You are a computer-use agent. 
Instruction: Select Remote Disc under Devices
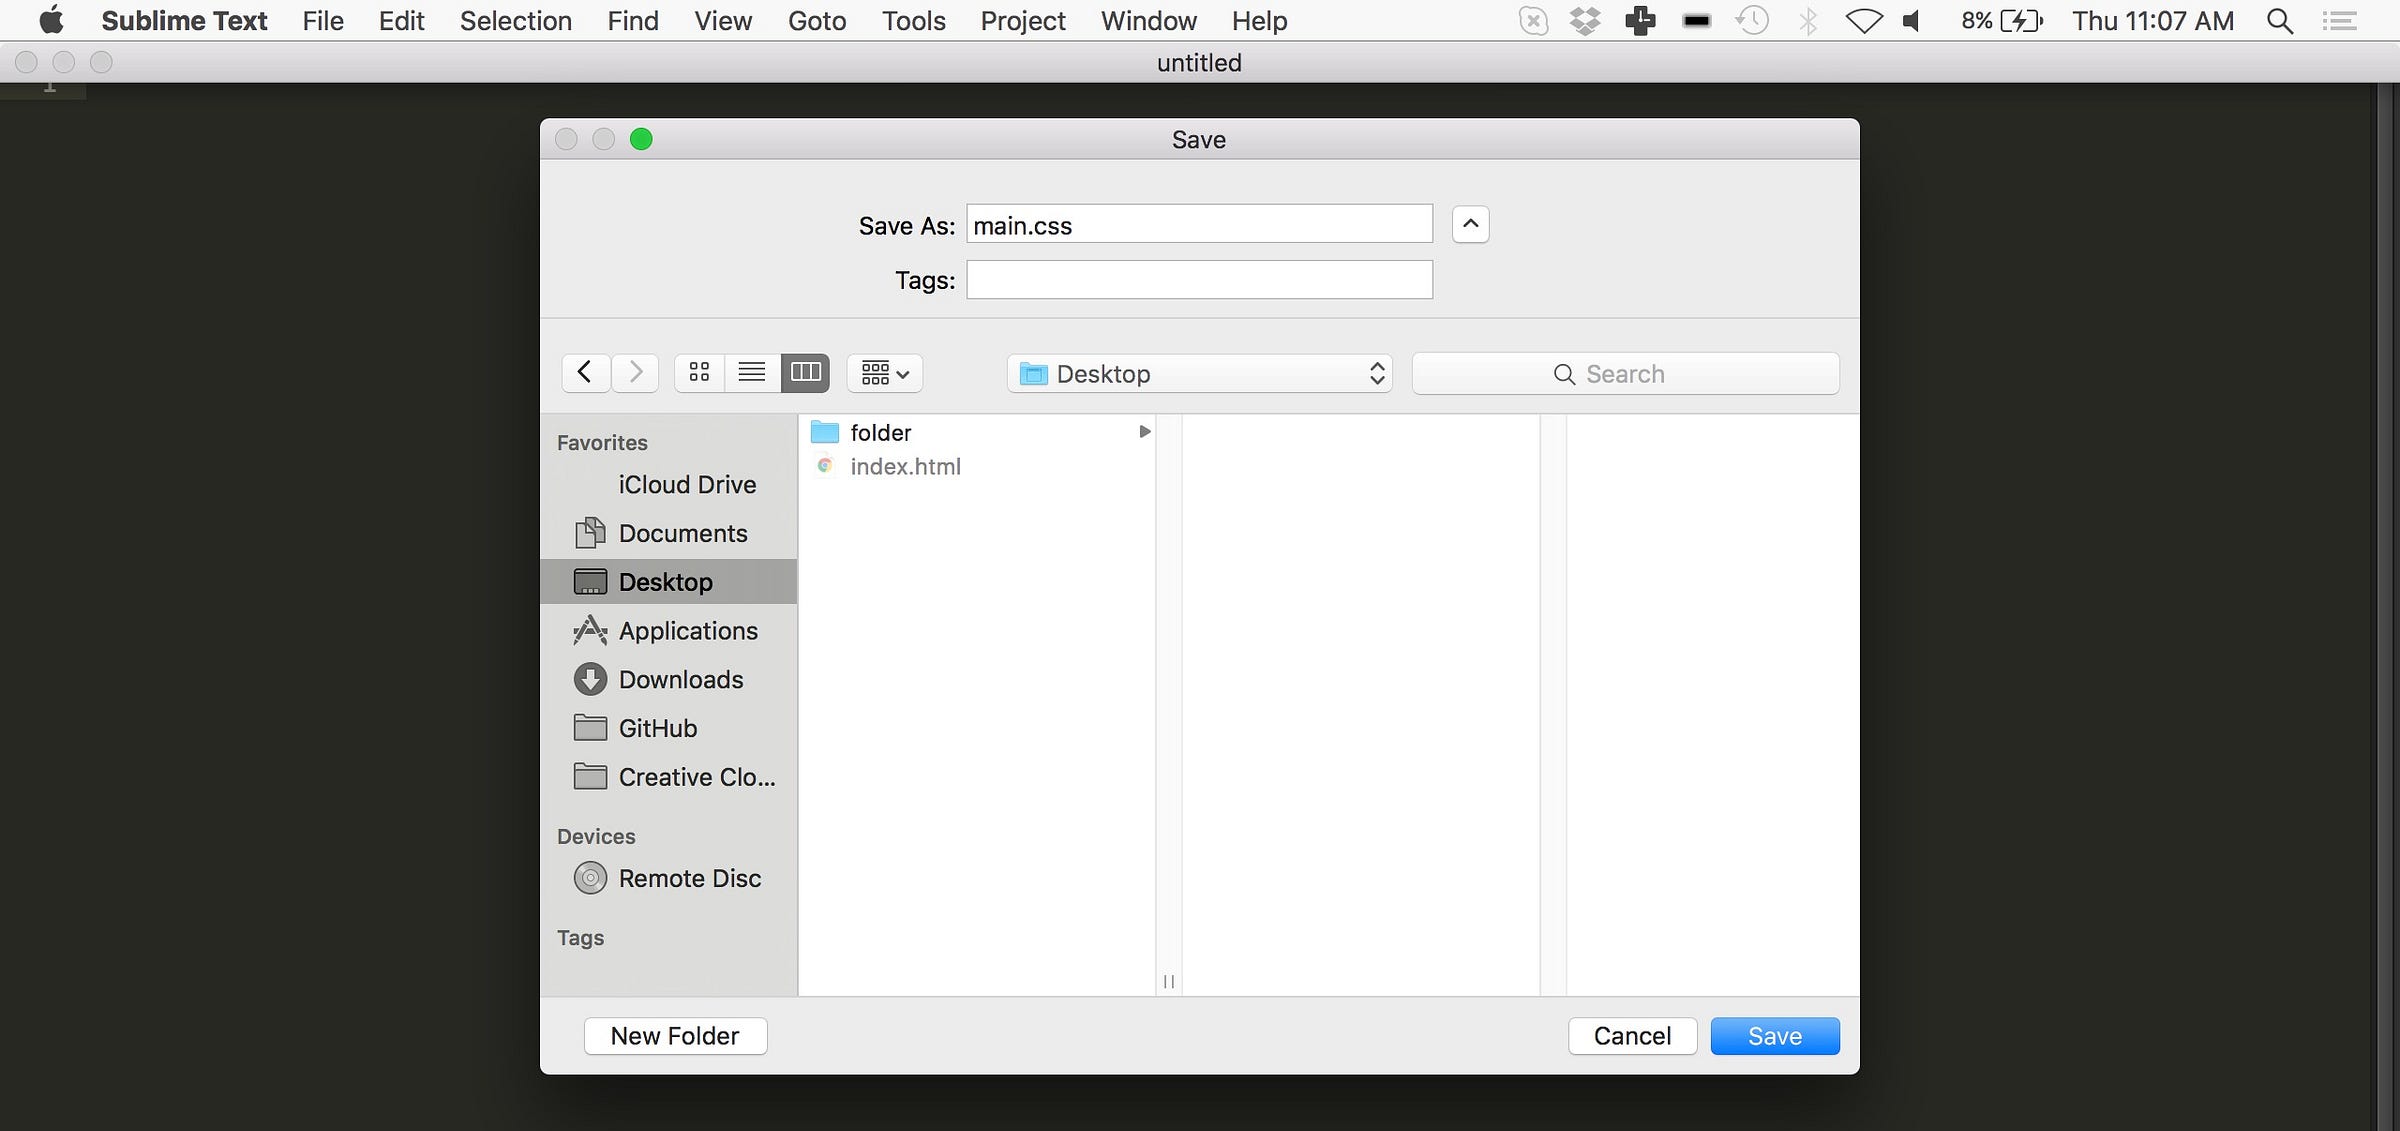(x=689, y=878)
